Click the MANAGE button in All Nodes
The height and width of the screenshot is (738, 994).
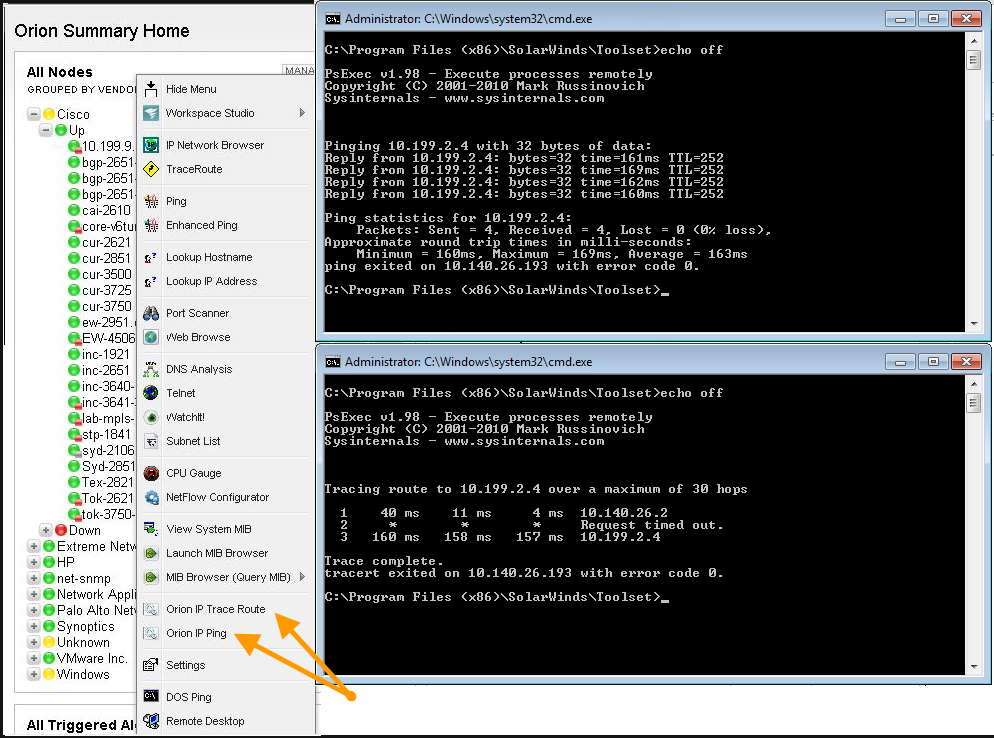click(299, 70)
